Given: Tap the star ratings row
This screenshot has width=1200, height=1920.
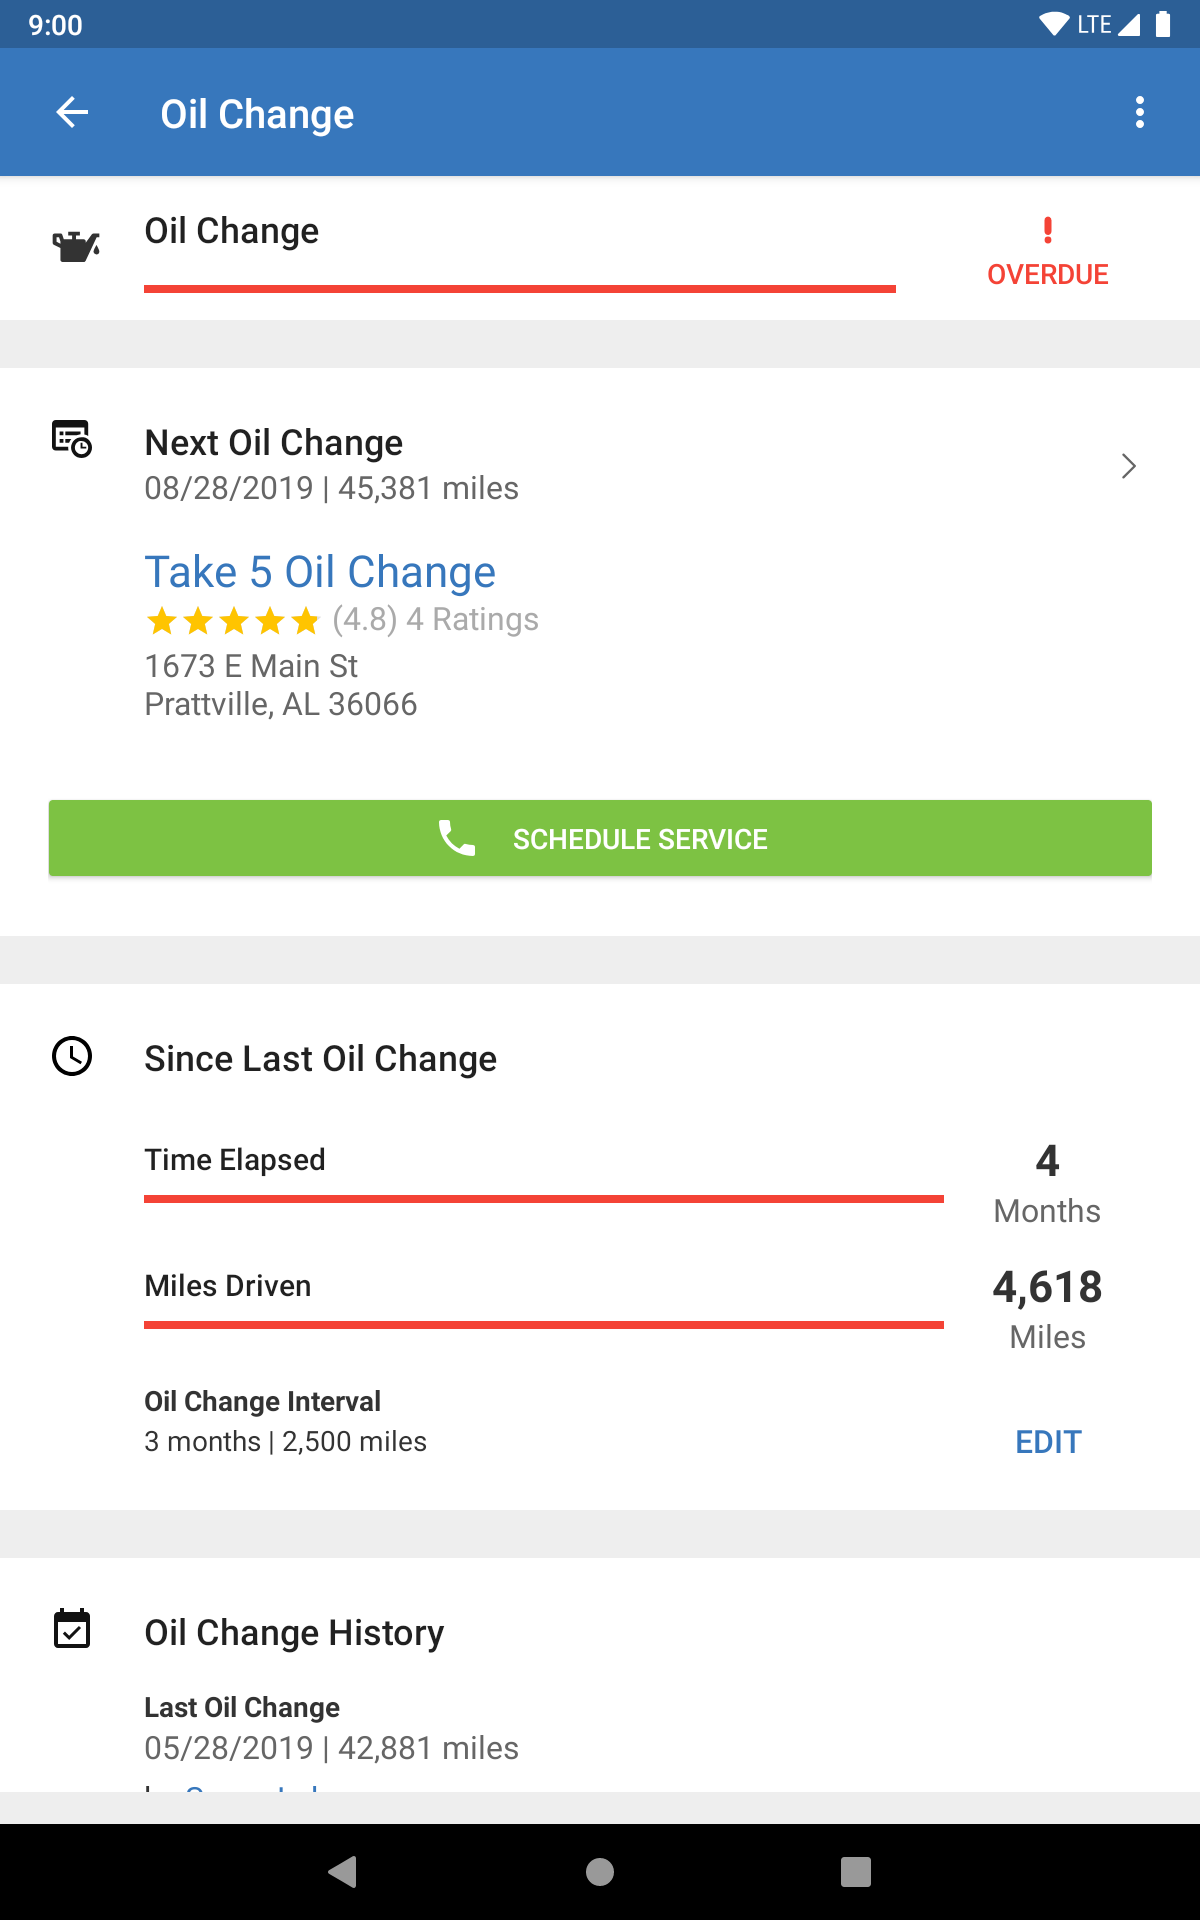Looking at the screenshot, I should [x=233, y=621].
